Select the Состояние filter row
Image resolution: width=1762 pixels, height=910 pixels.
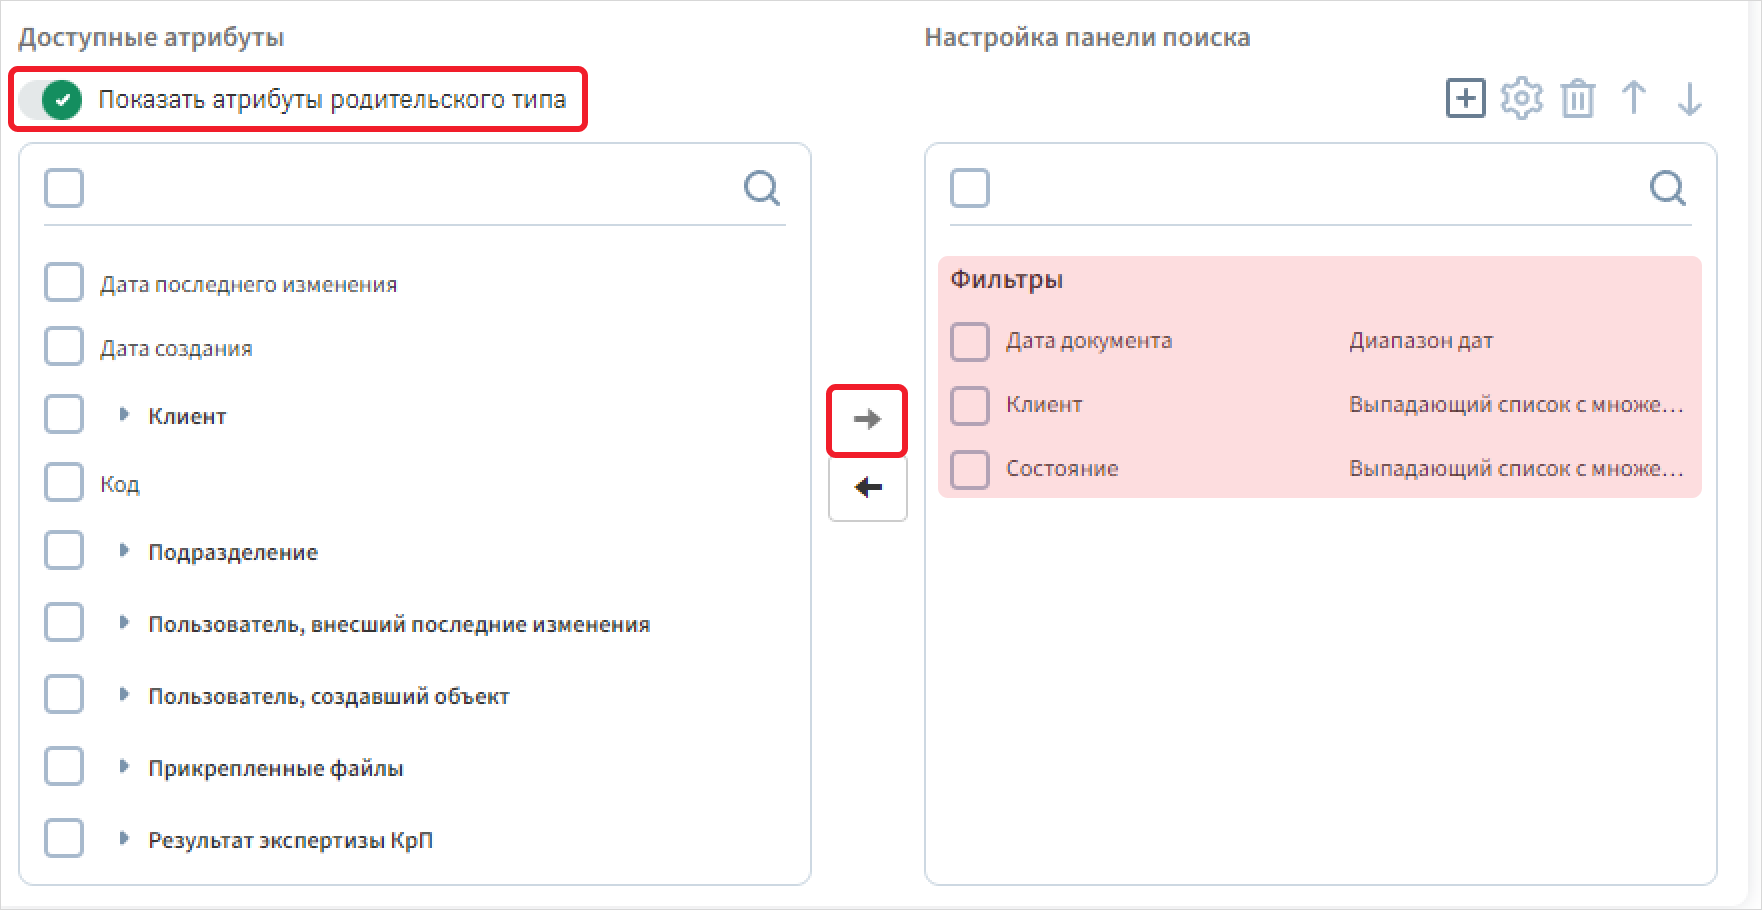tap(1319, 468)
